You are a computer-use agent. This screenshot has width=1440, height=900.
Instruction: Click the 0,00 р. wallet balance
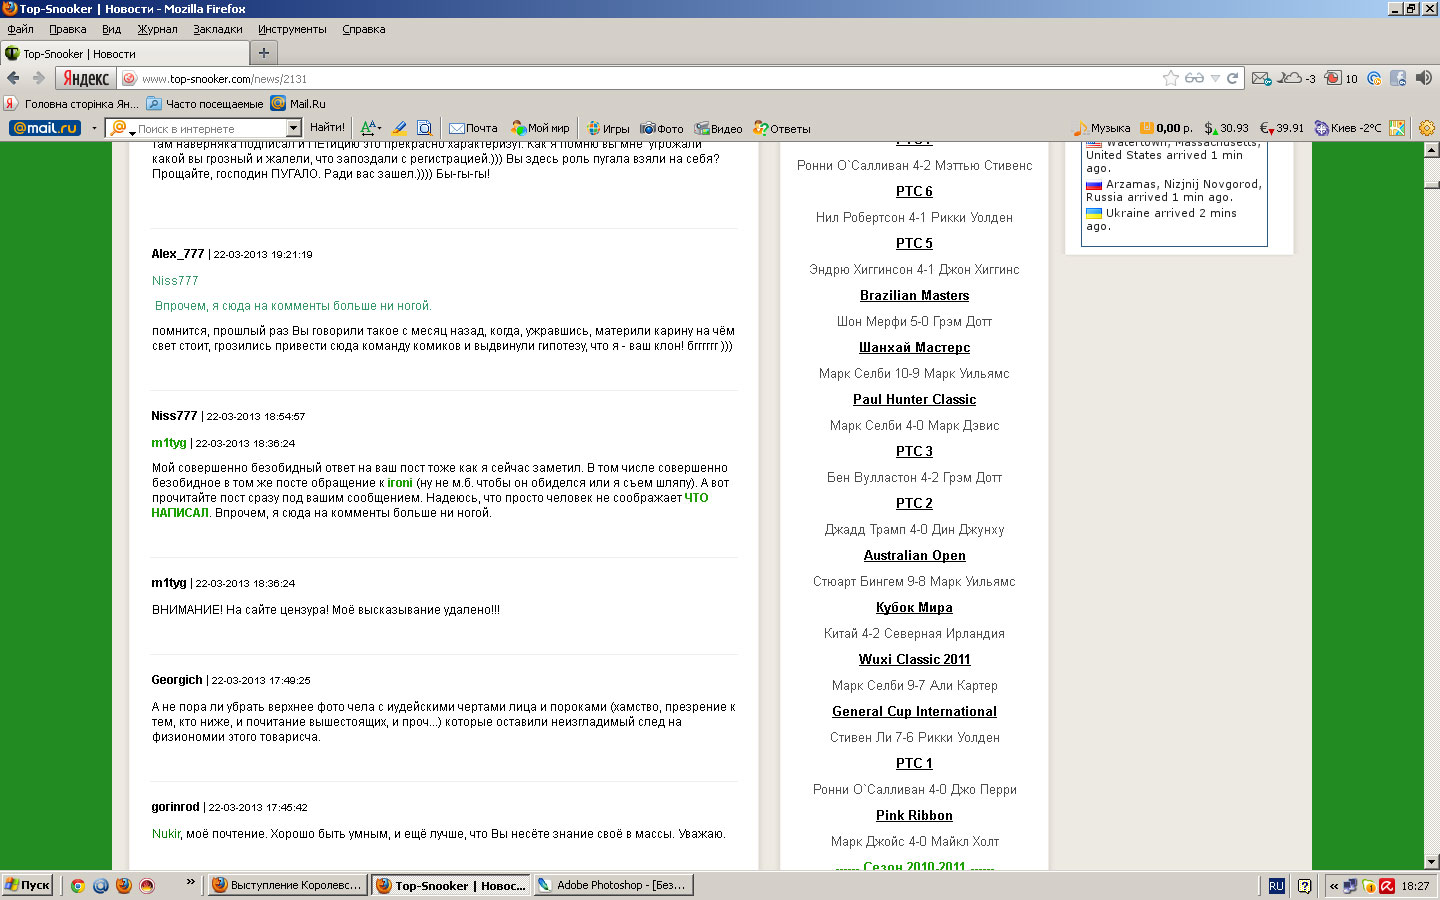click(1167, 128)
